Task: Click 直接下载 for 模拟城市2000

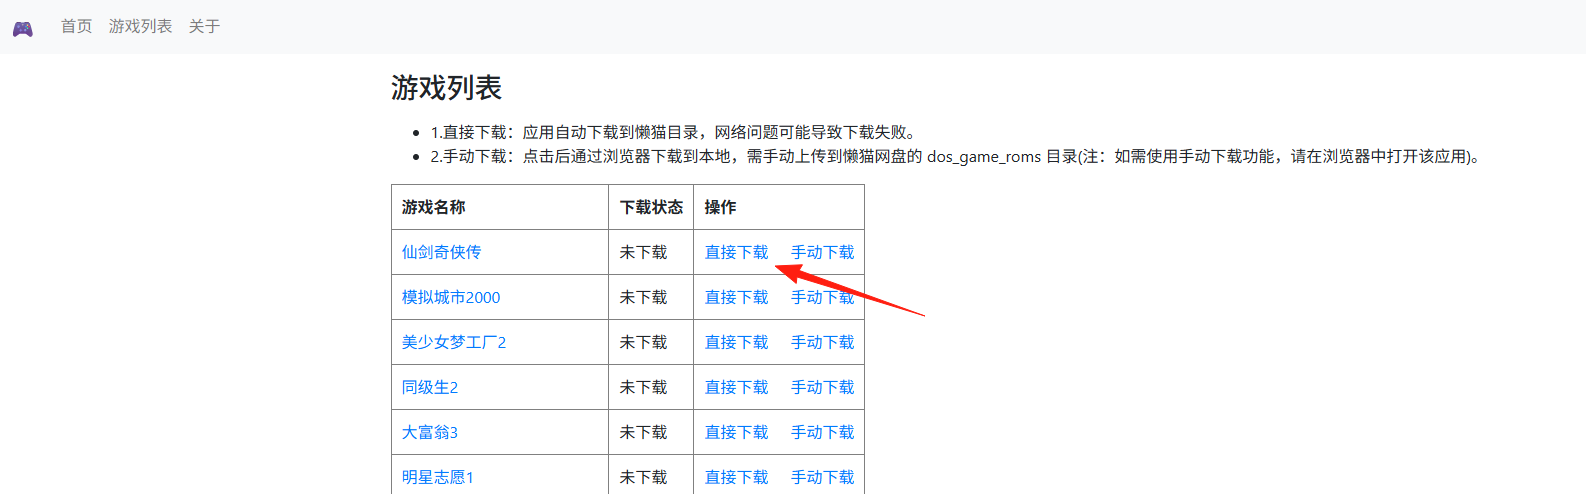Action: pyautogui.click(x=736, y=297)
